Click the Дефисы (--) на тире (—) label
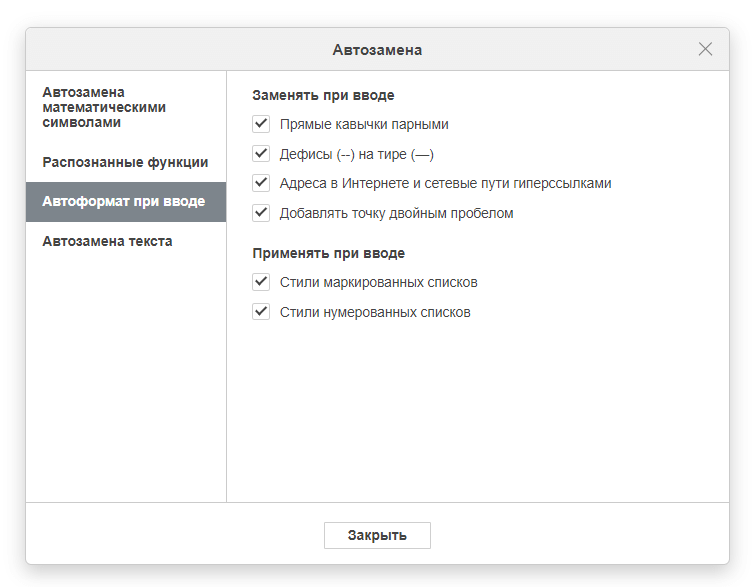Viewport: 755px width, 587px height. tap(356, 154)
